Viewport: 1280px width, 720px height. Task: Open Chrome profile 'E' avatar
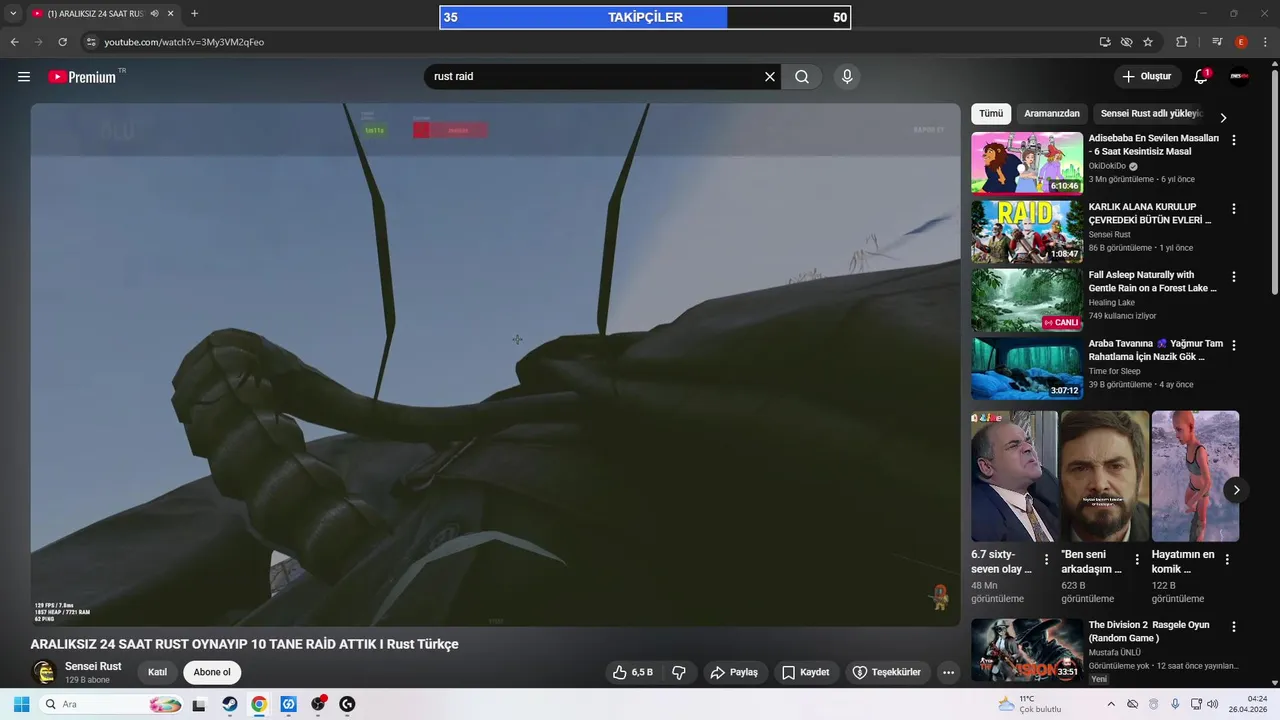click(1241, 42)
